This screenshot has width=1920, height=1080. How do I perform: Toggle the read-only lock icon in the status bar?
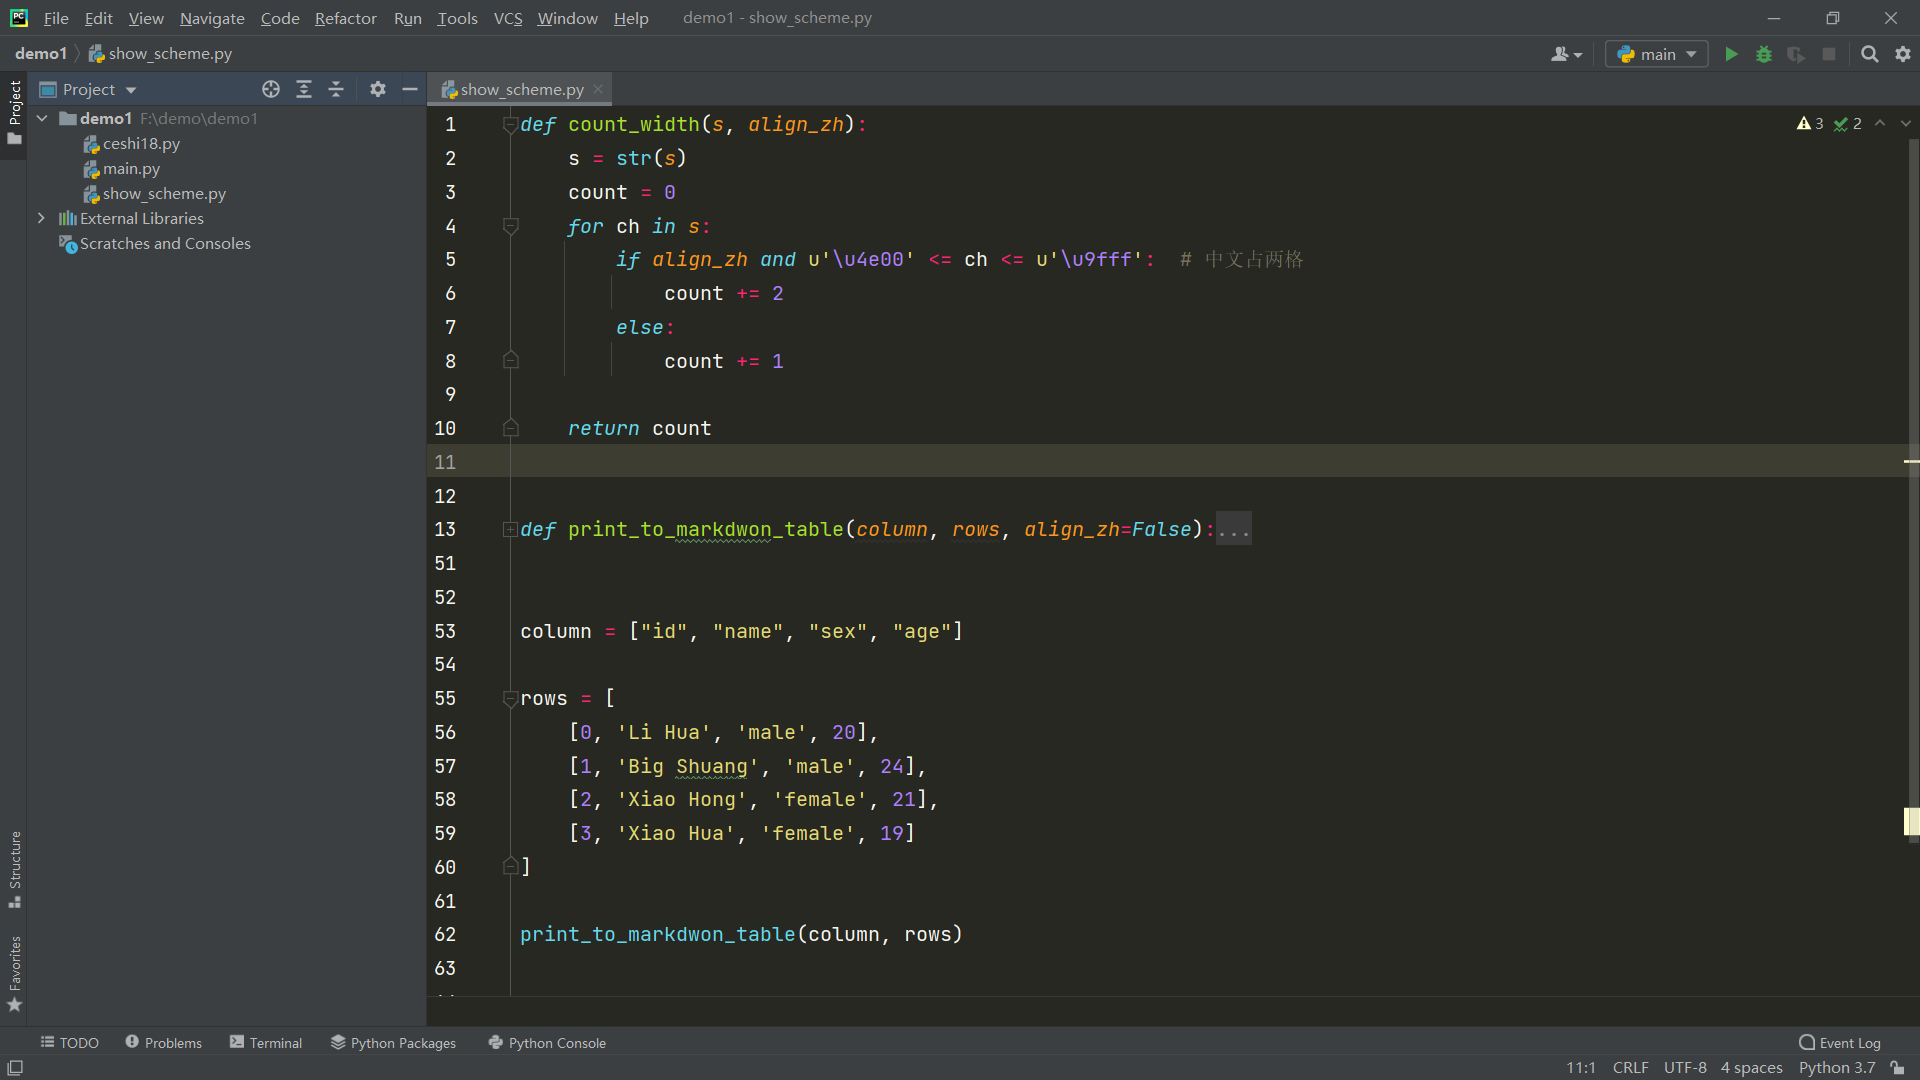(x=1897, y=1068)
